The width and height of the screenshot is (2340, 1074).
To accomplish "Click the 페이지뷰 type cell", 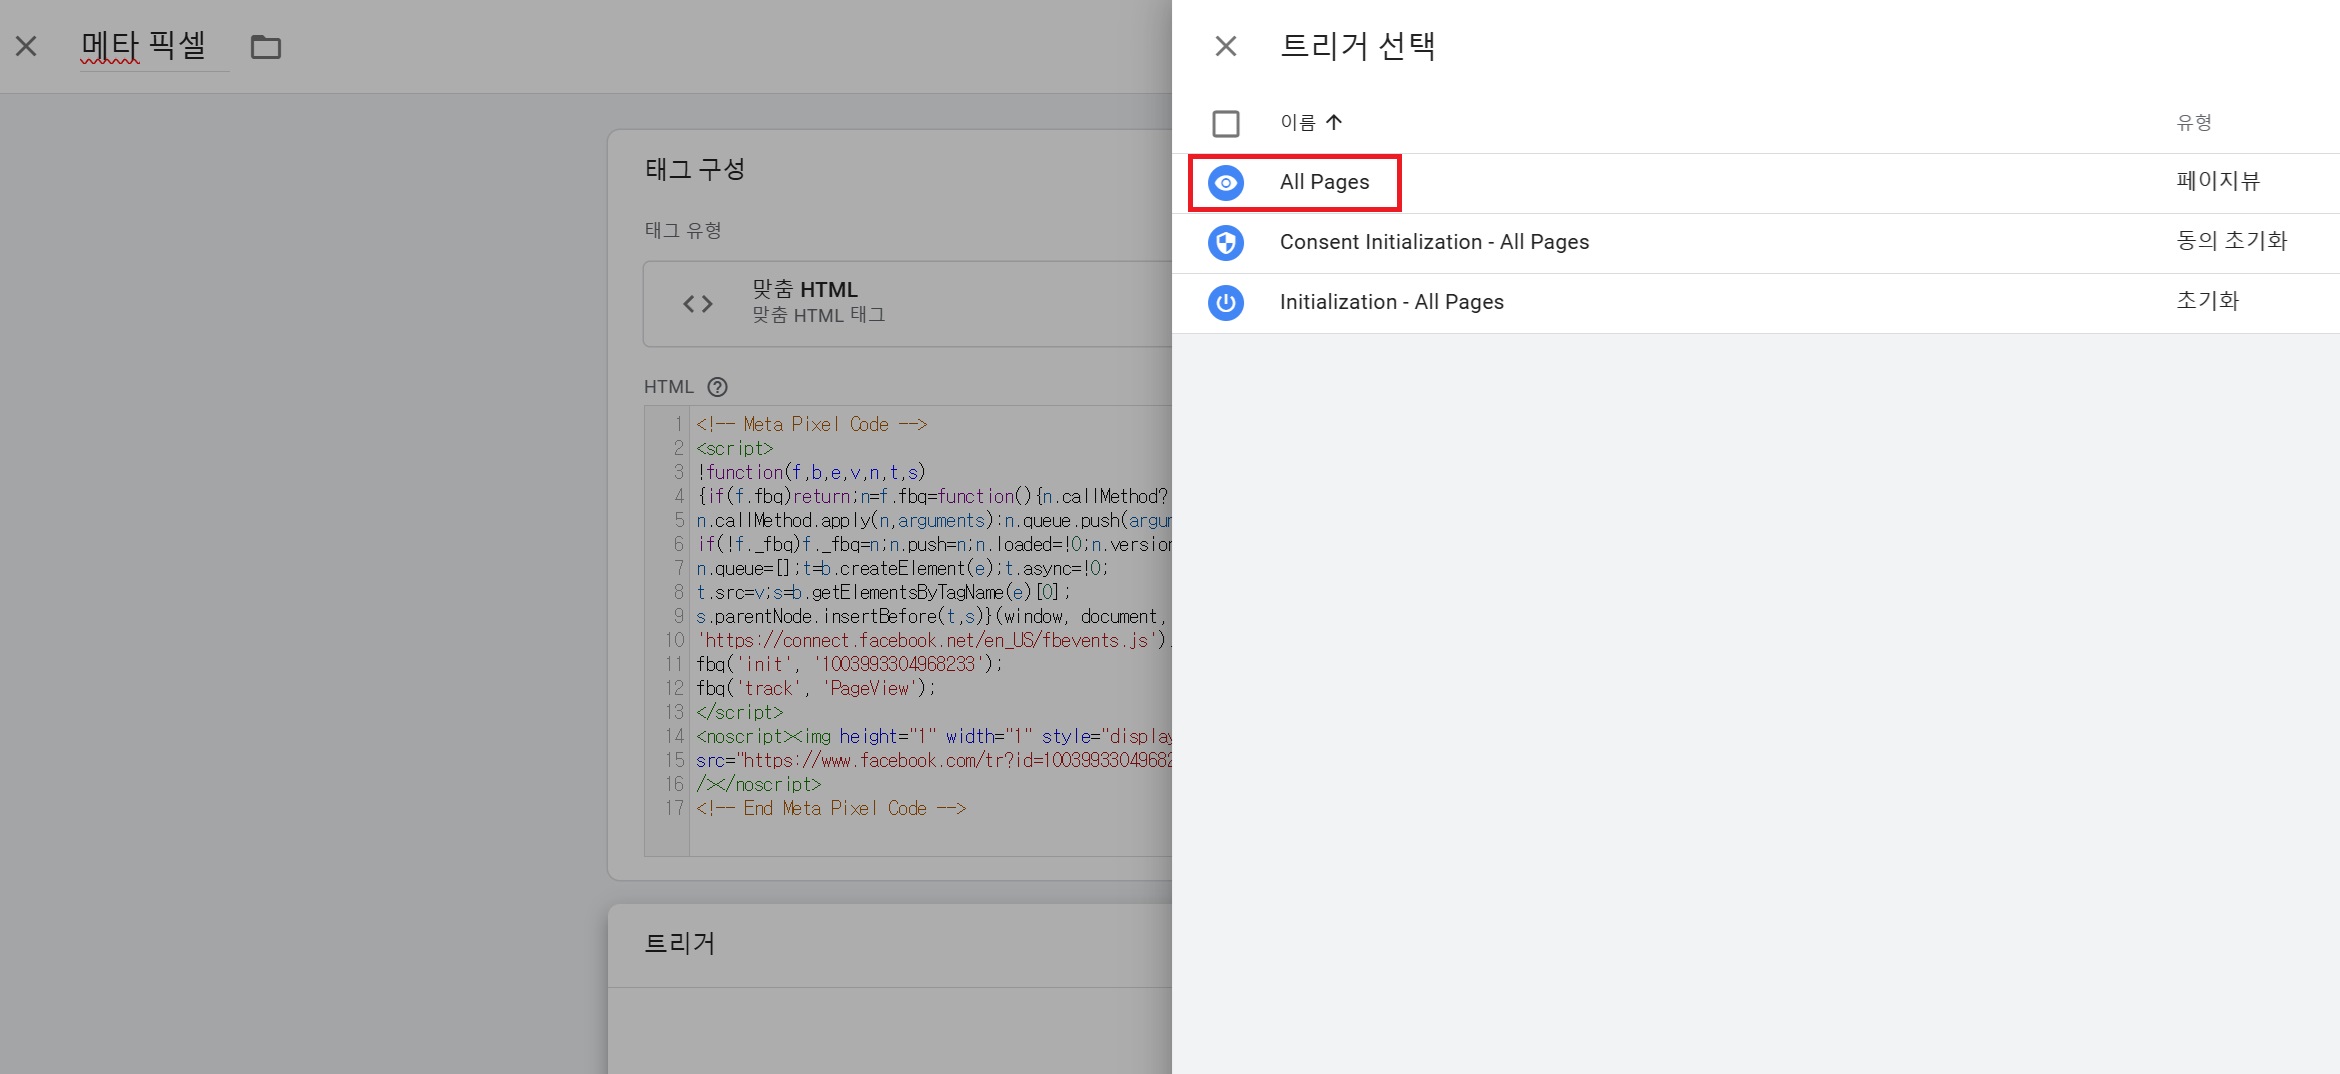I will [x=2218, y=181].
